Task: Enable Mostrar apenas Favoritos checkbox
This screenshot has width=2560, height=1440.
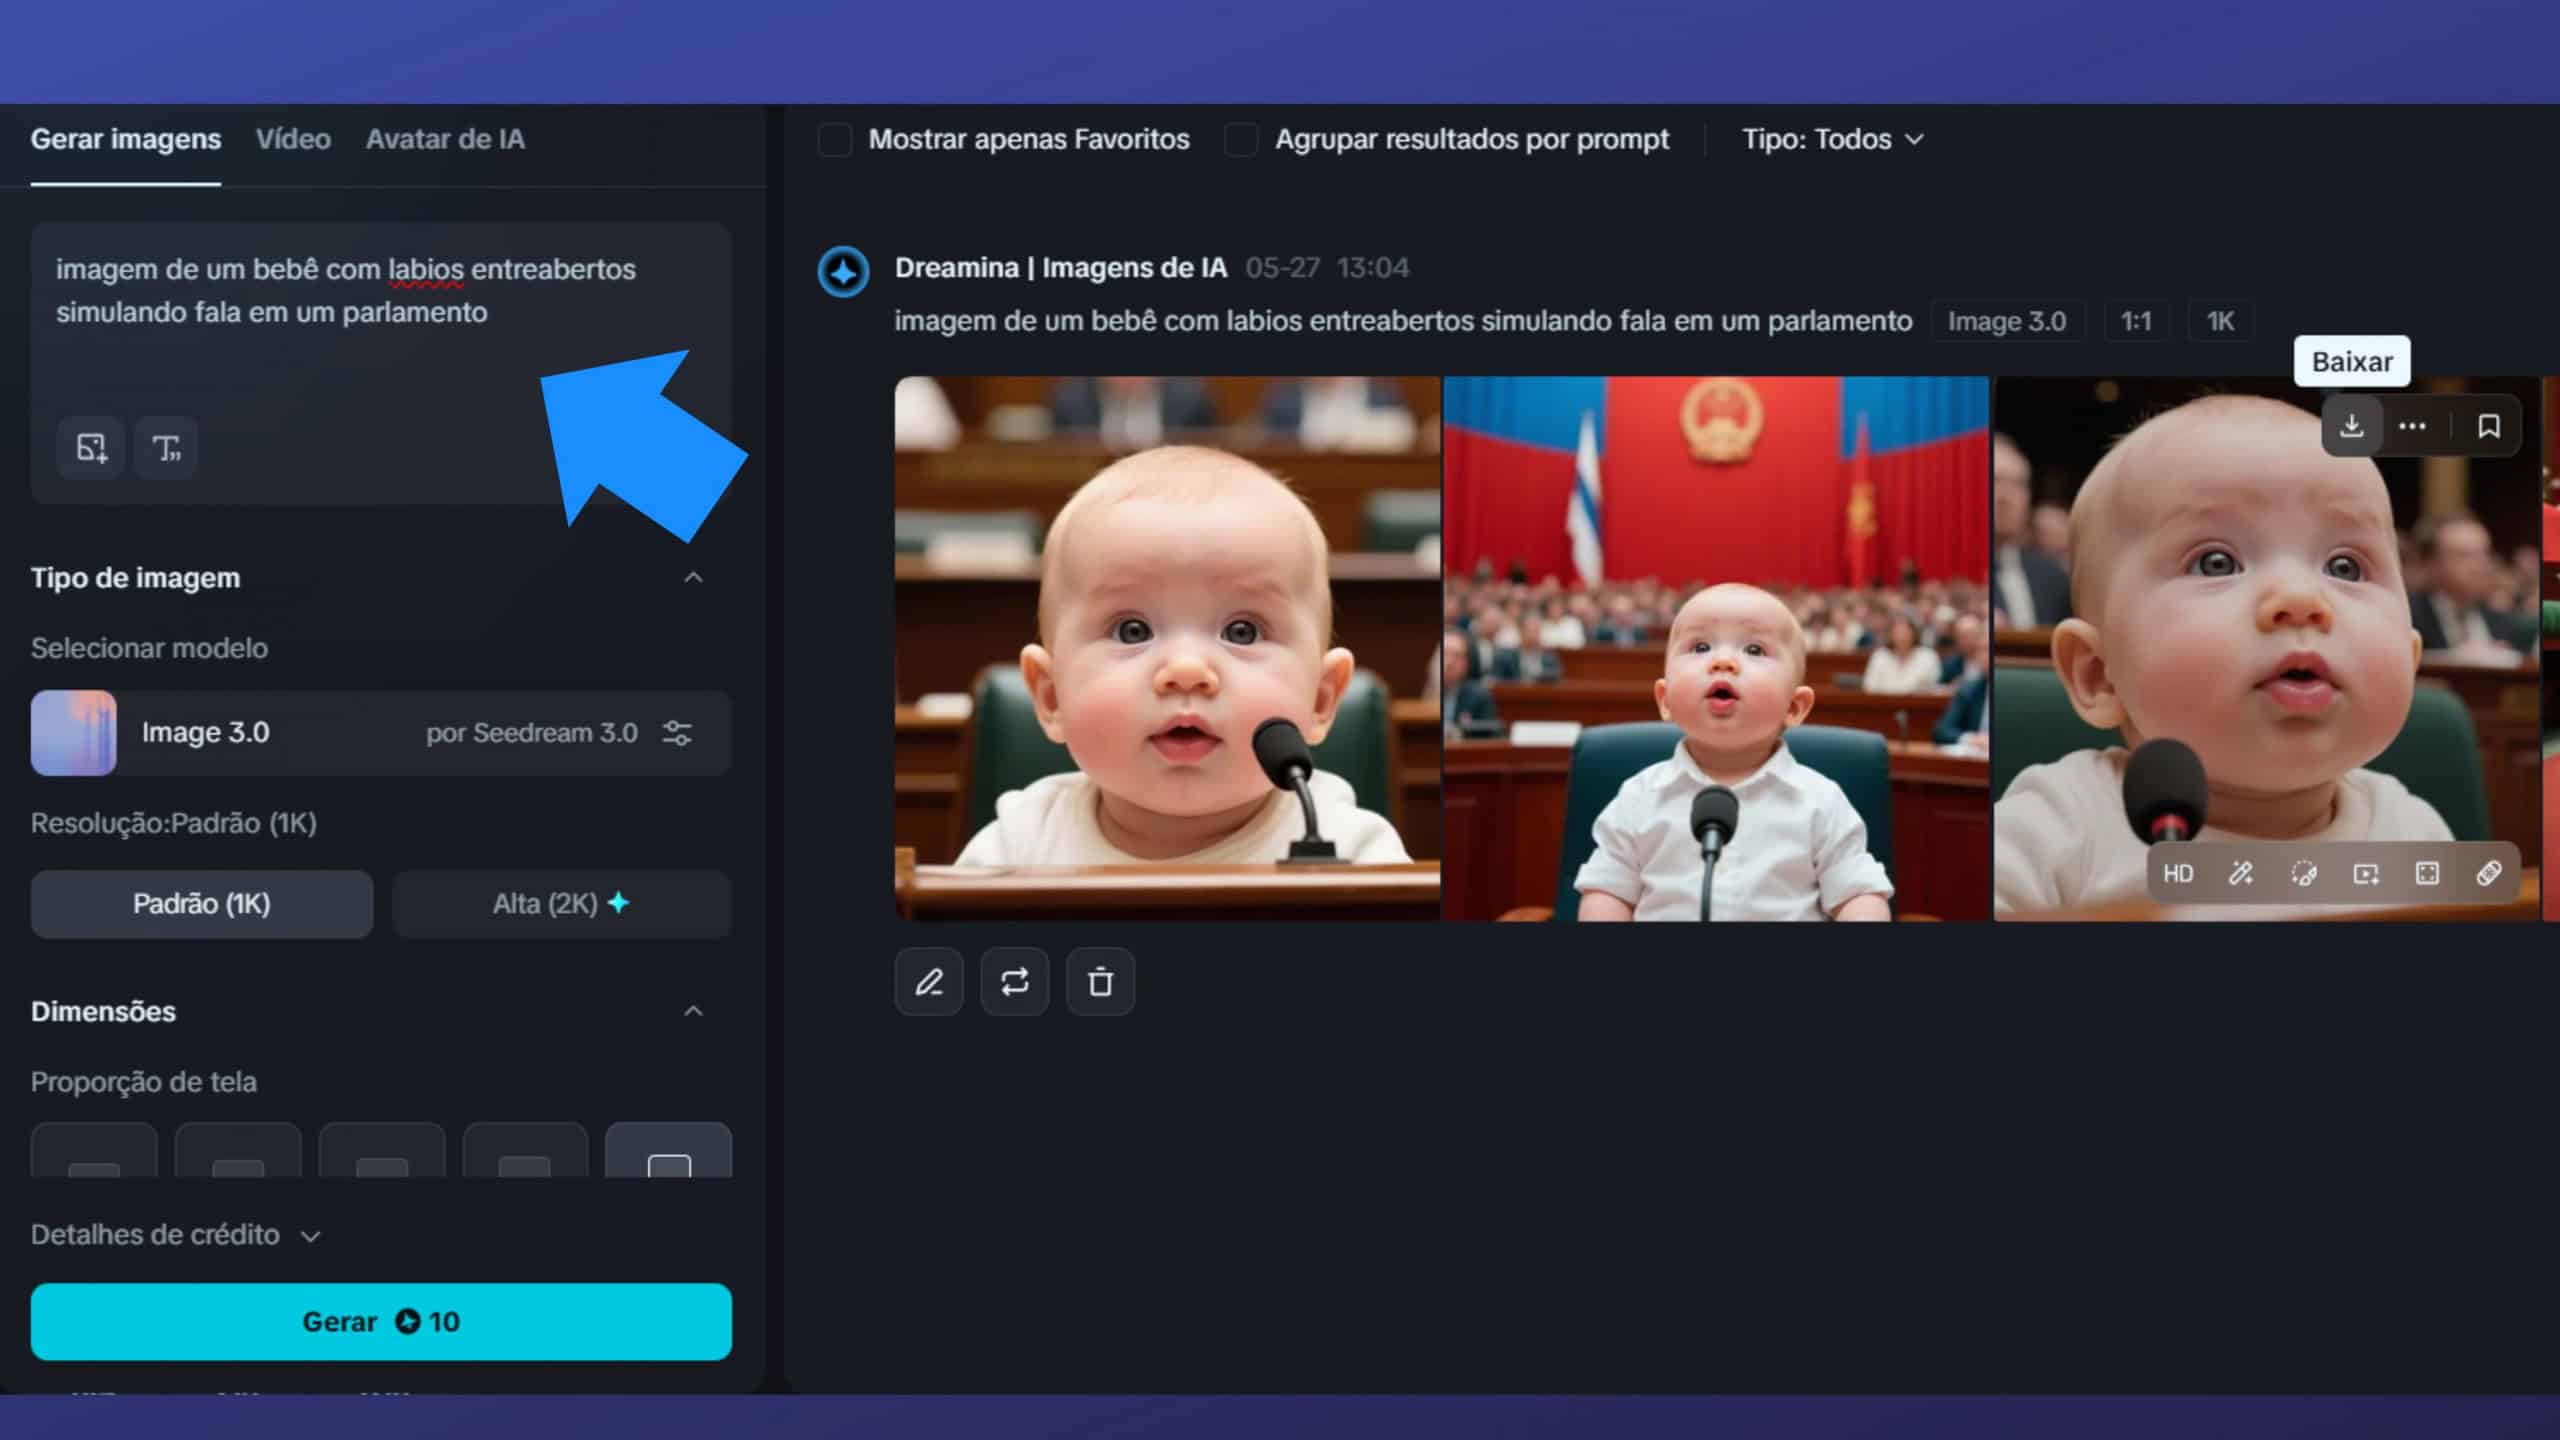Action: point(835,140)
